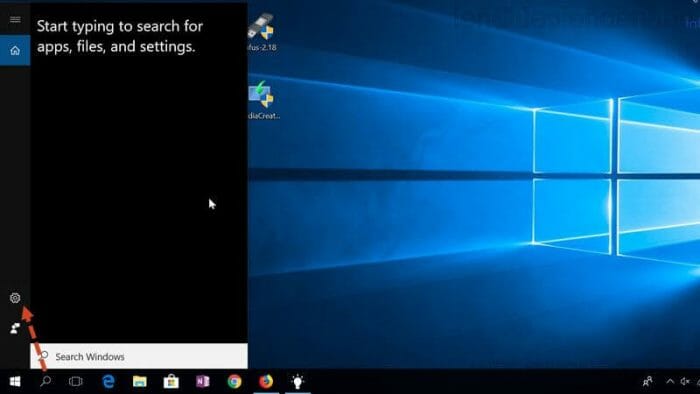Open the People icon in system tray
The height and width of the screenshot is (394, 700).
(647, 382)
